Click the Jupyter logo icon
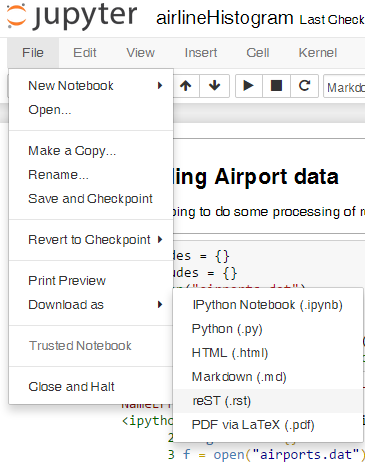365x463 pixels. click(16, 16)
